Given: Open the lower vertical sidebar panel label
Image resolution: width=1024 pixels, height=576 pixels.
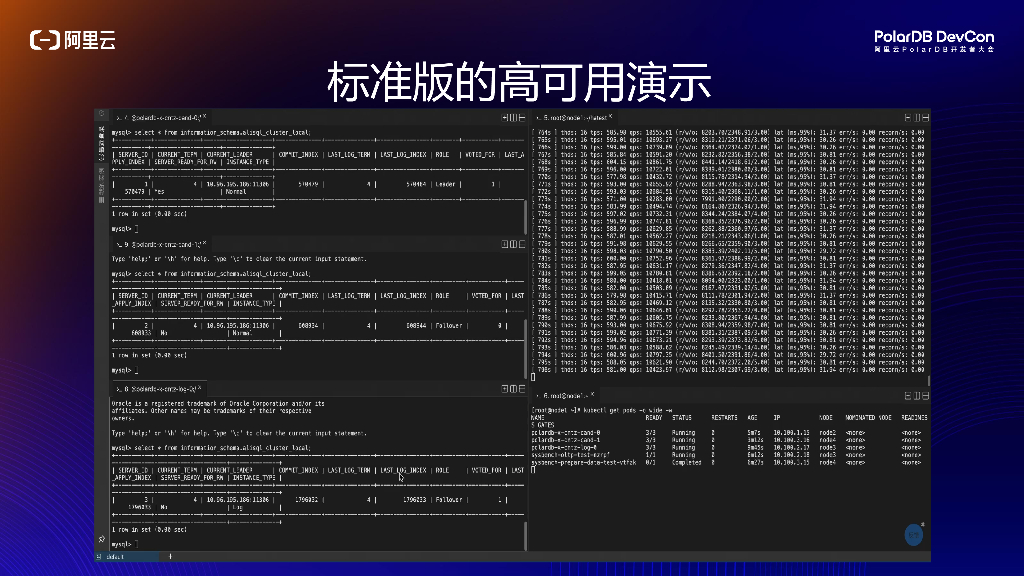Looking at the screenshot, I should click(101, 185).
